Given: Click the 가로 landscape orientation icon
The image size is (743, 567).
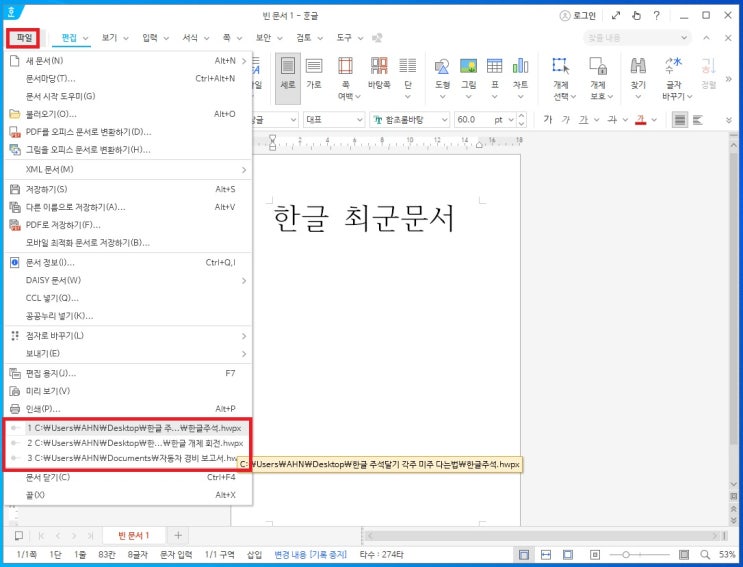Looking at the screenshot, I should [314, 66].
